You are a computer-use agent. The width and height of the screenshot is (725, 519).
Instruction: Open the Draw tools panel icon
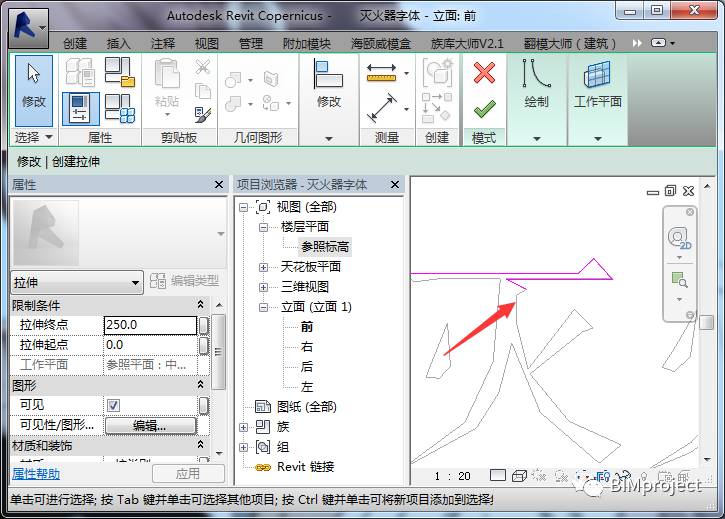tap(536, 74)
